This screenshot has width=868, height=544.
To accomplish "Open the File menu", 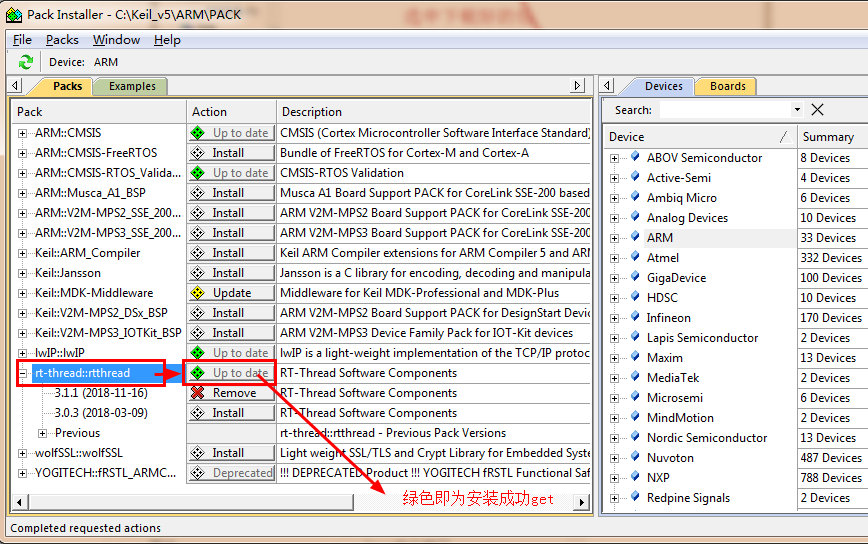I will [x=22, y=40].
